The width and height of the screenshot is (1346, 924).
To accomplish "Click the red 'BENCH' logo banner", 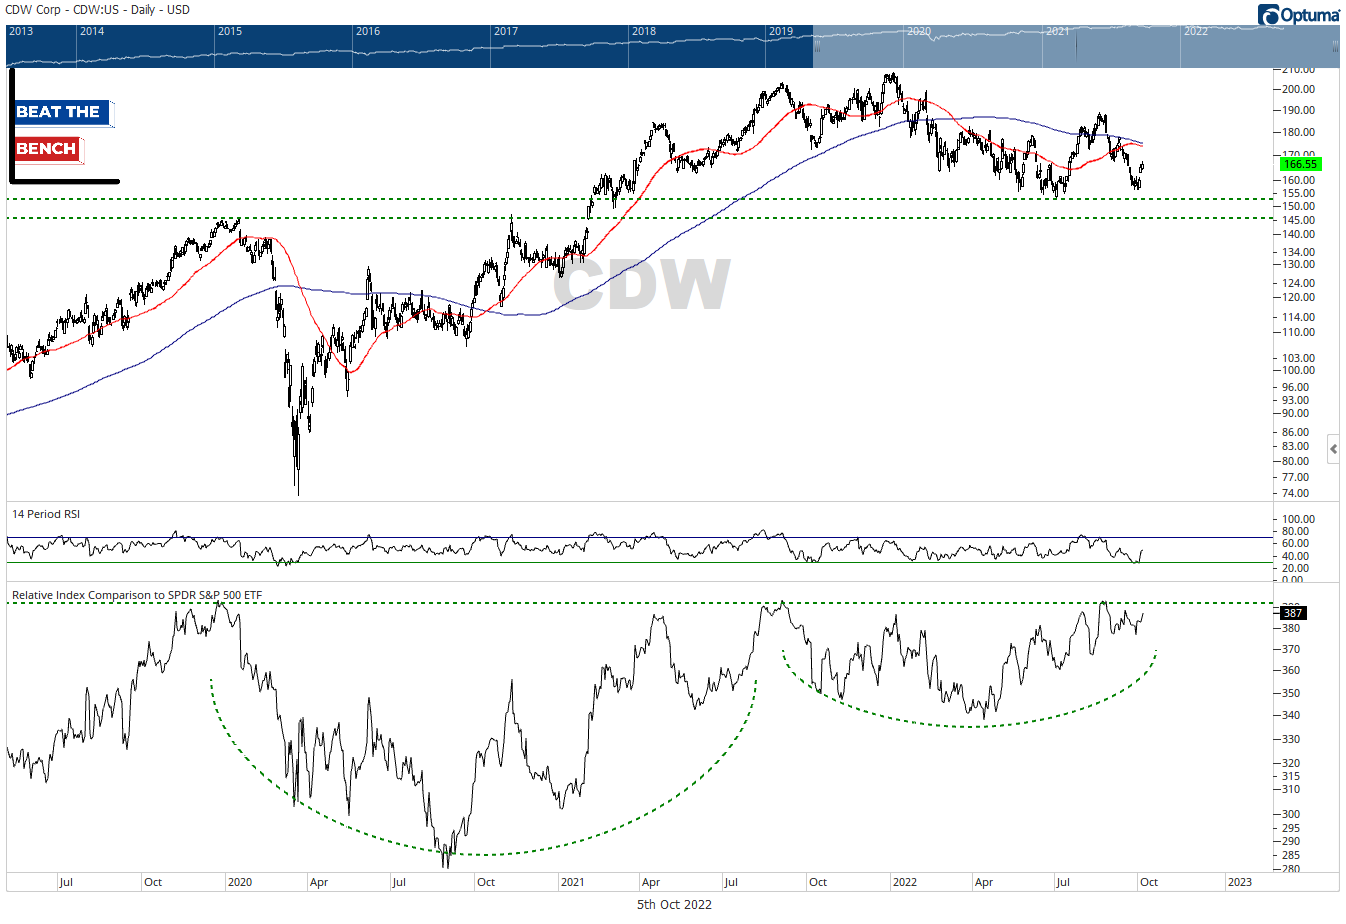I will click(49, 149).
